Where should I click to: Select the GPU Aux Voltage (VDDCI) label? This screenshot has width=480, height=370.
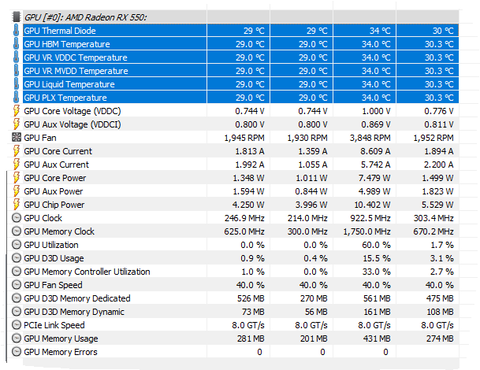(72, 124)
